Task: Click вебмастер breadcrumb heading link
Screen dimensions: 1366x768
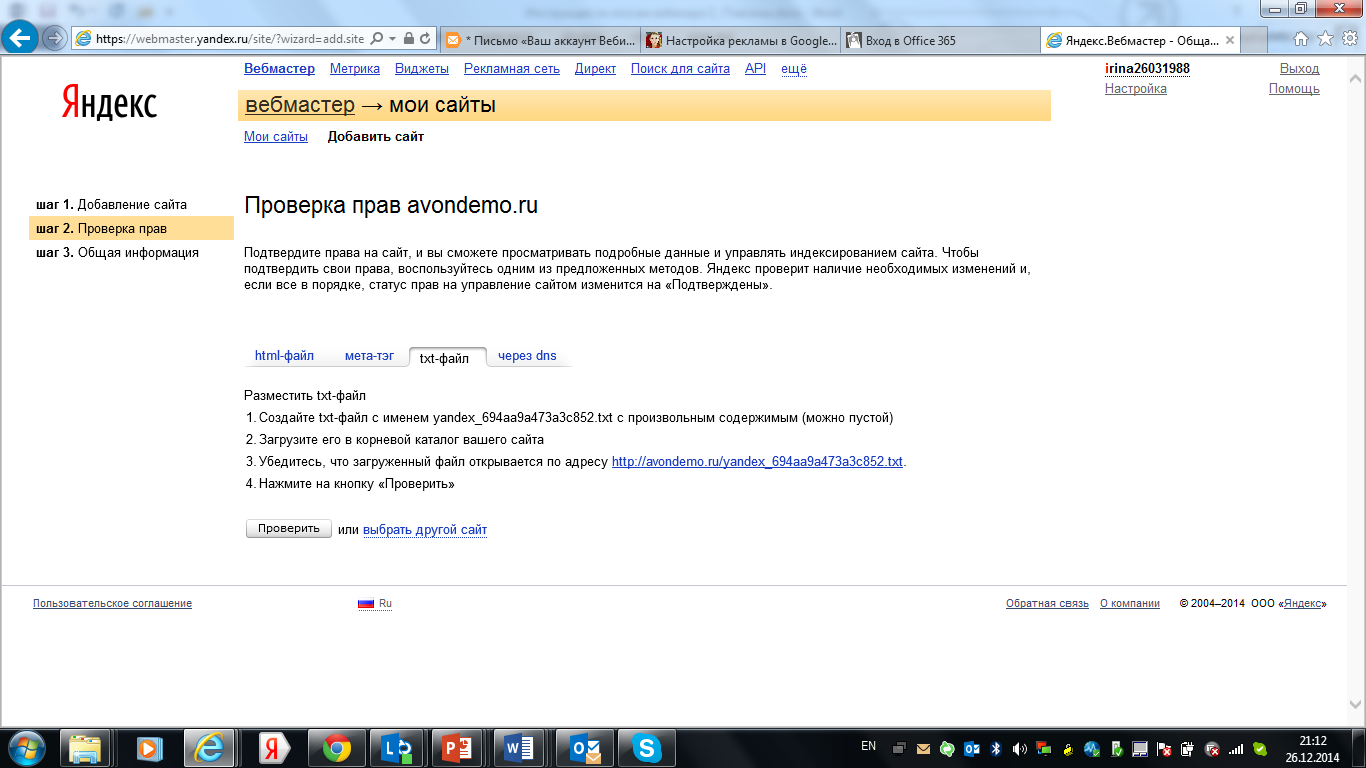Action: [x=300, y=105]
